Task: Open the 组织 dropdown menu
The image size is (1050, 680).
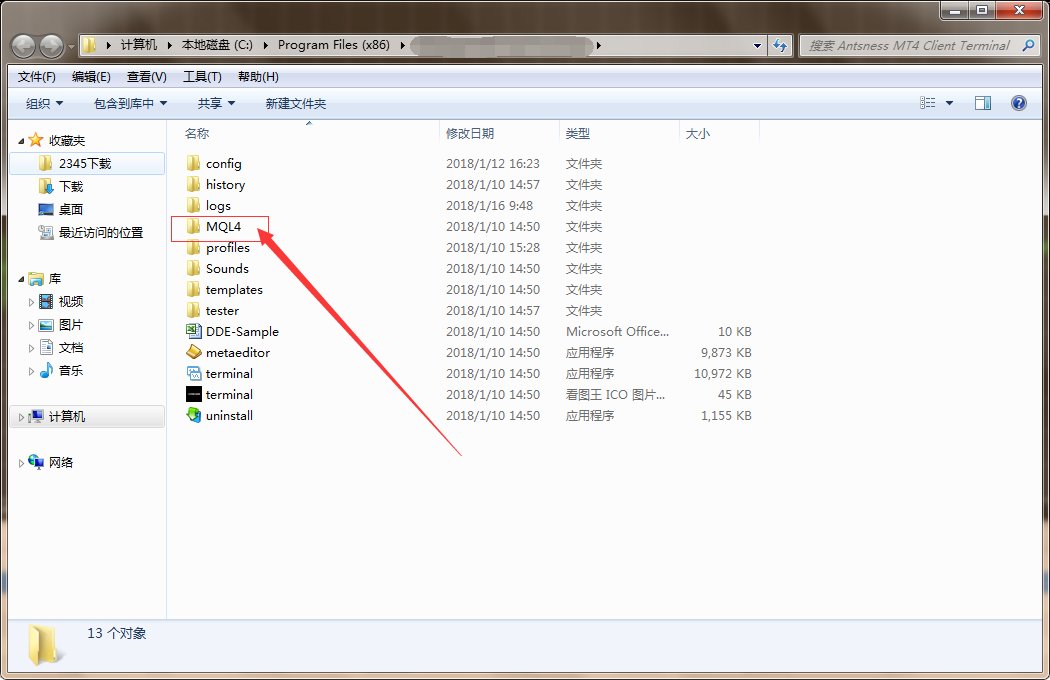Action: click(44, 103)
